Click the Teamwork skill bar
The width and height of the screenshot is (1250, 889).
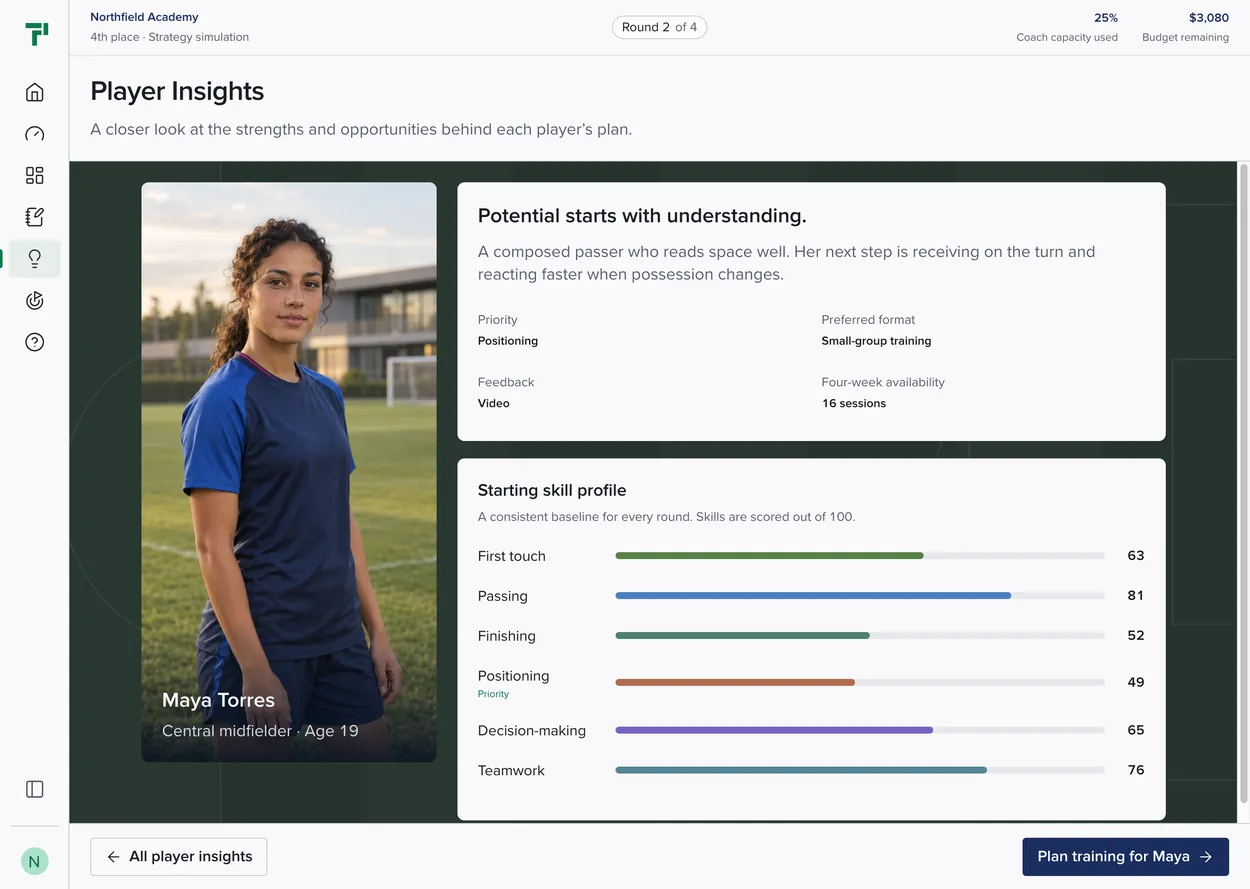coord(860,770)
